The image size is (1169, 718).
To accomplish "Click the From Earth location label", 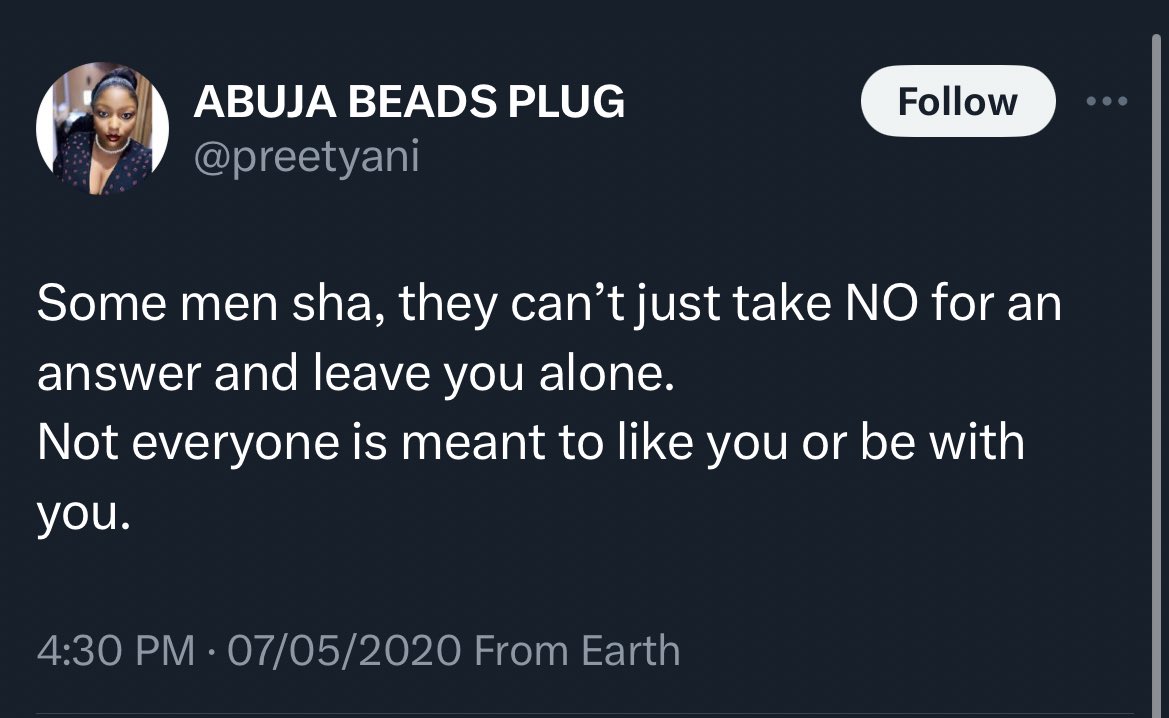I will point(577,651).
